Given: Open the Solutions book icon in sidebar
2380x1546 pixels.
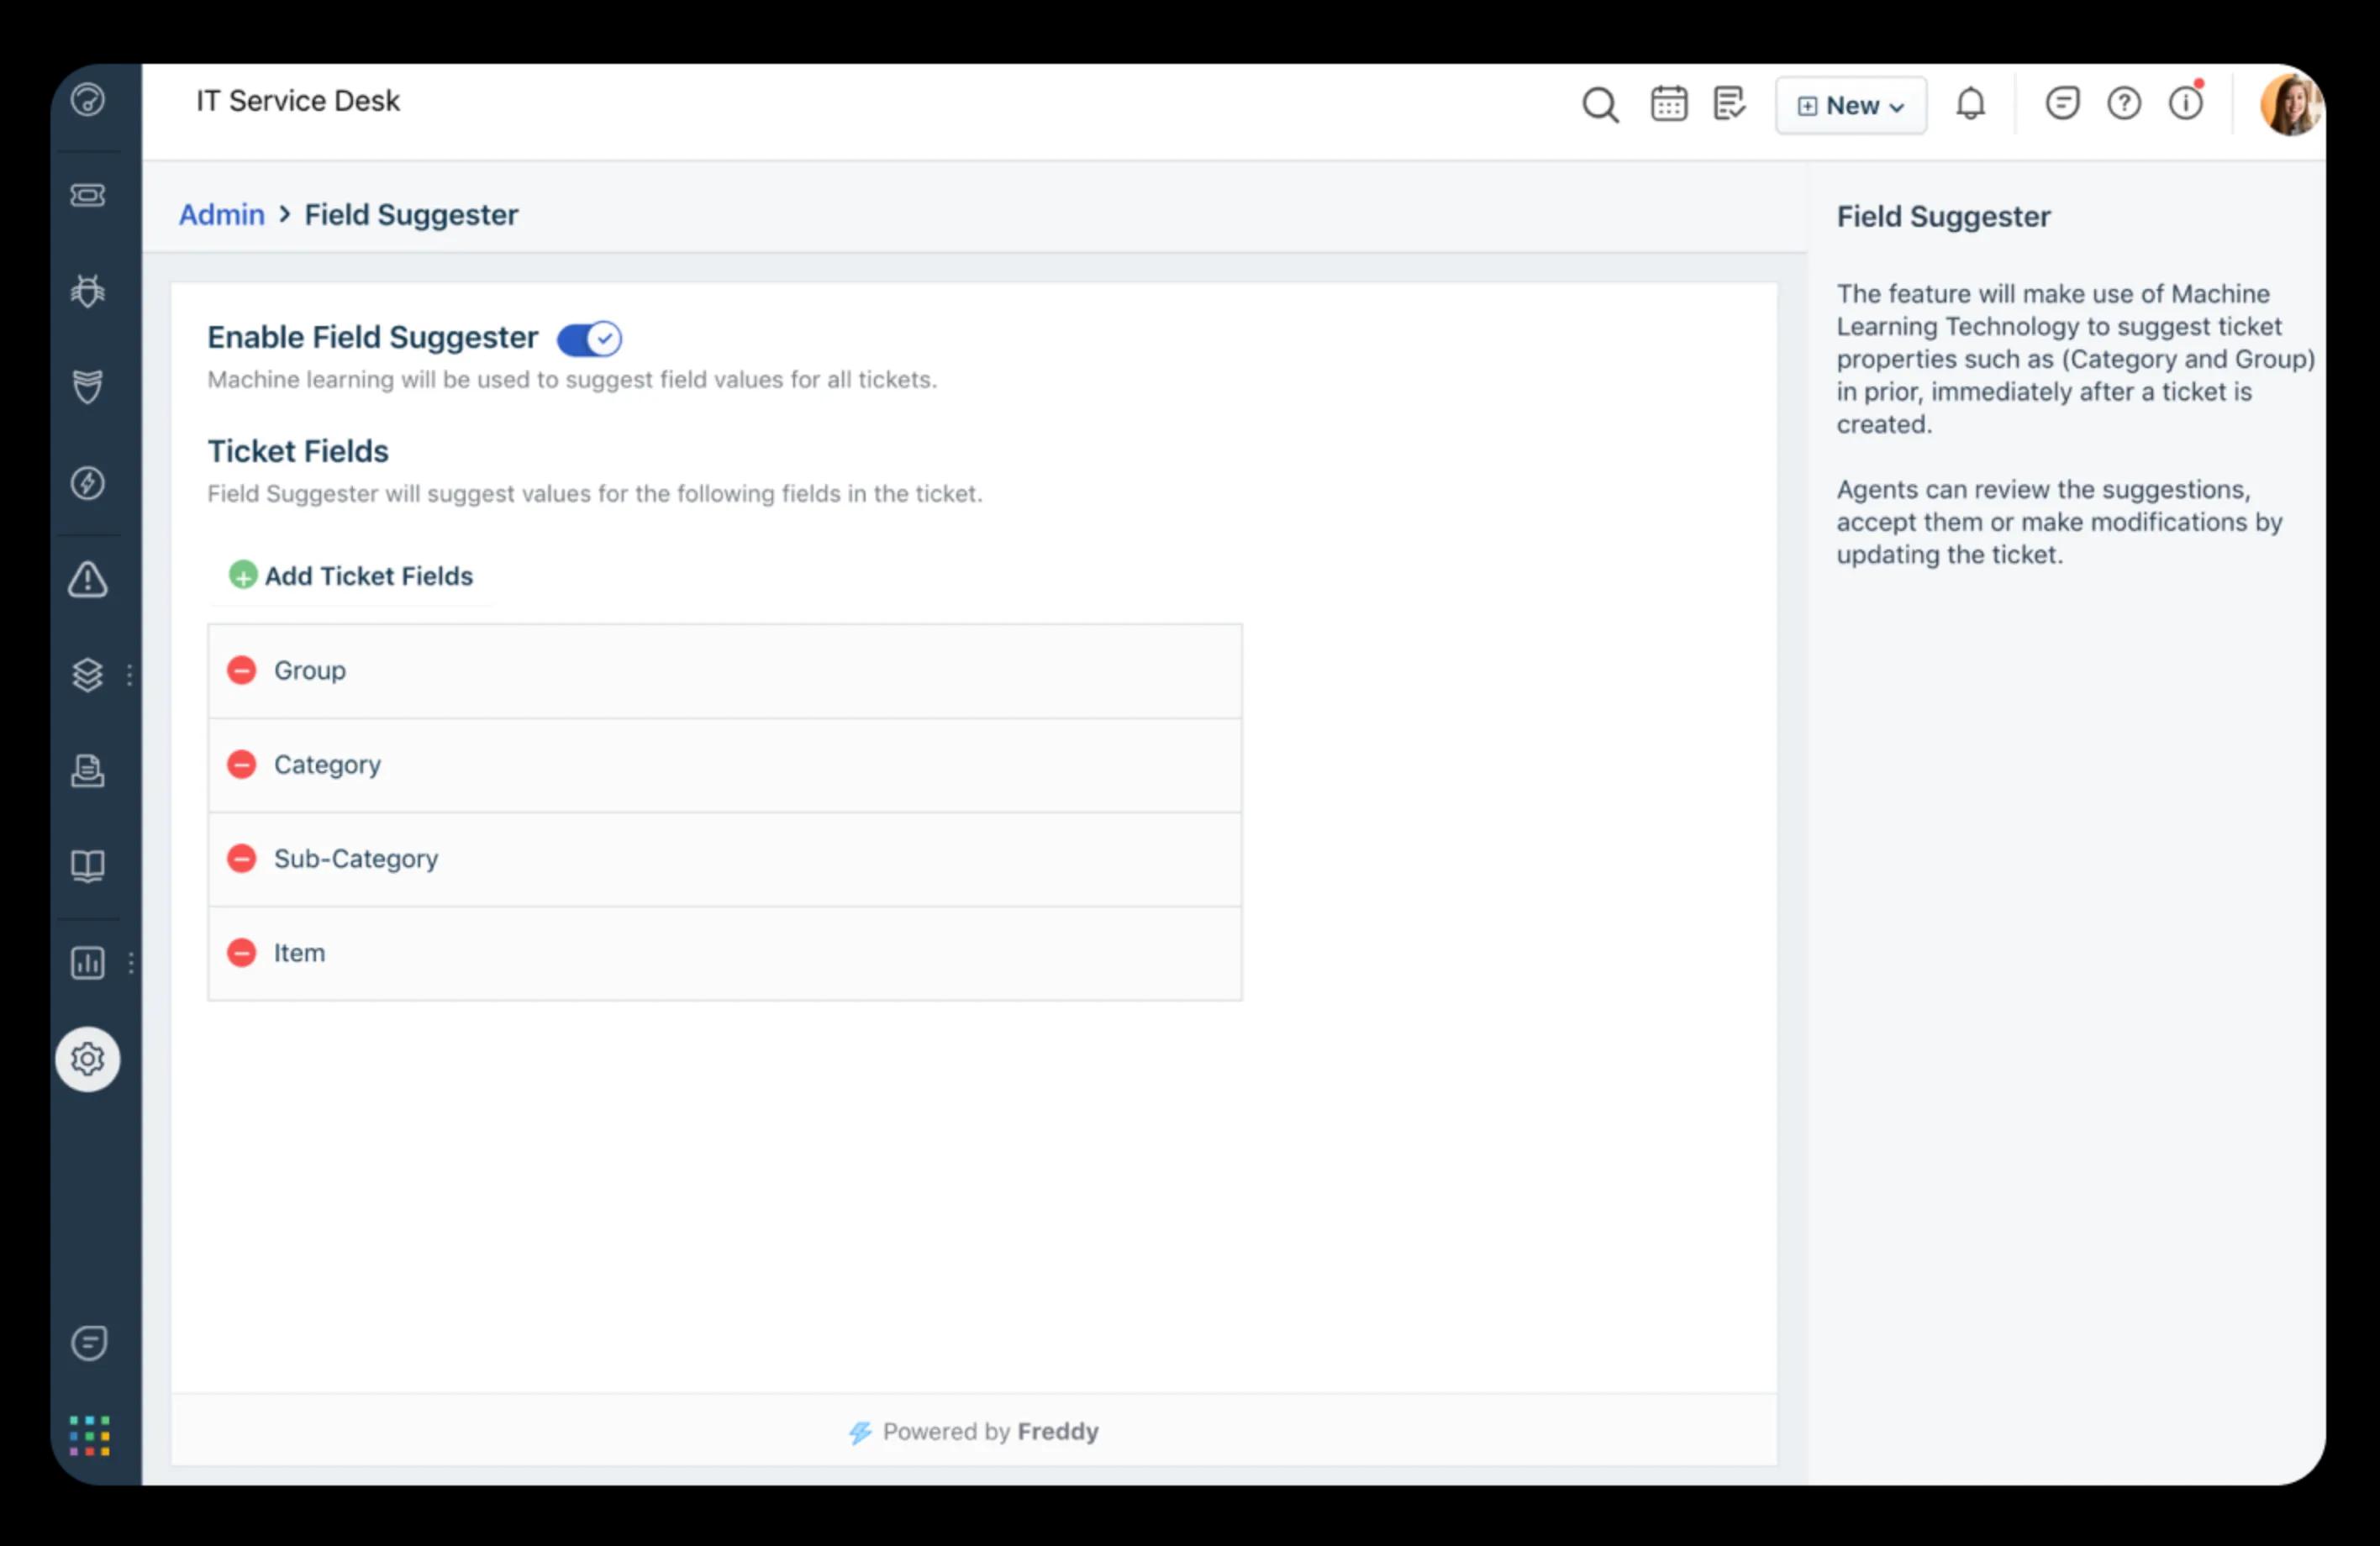Looking at the screenshot, I should pyautogui.click(x=88, y=866).
